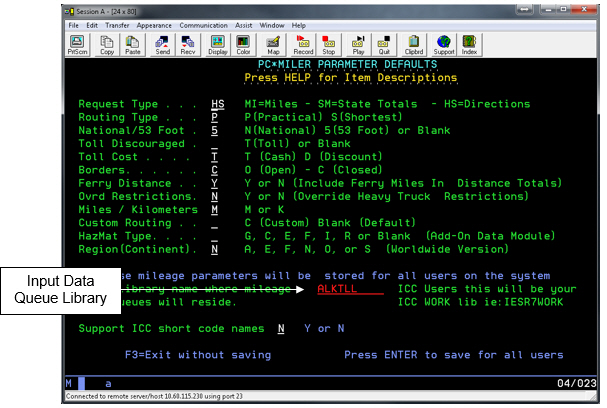
Task: Open the Assist menu
Action: (x=243, y=25)
